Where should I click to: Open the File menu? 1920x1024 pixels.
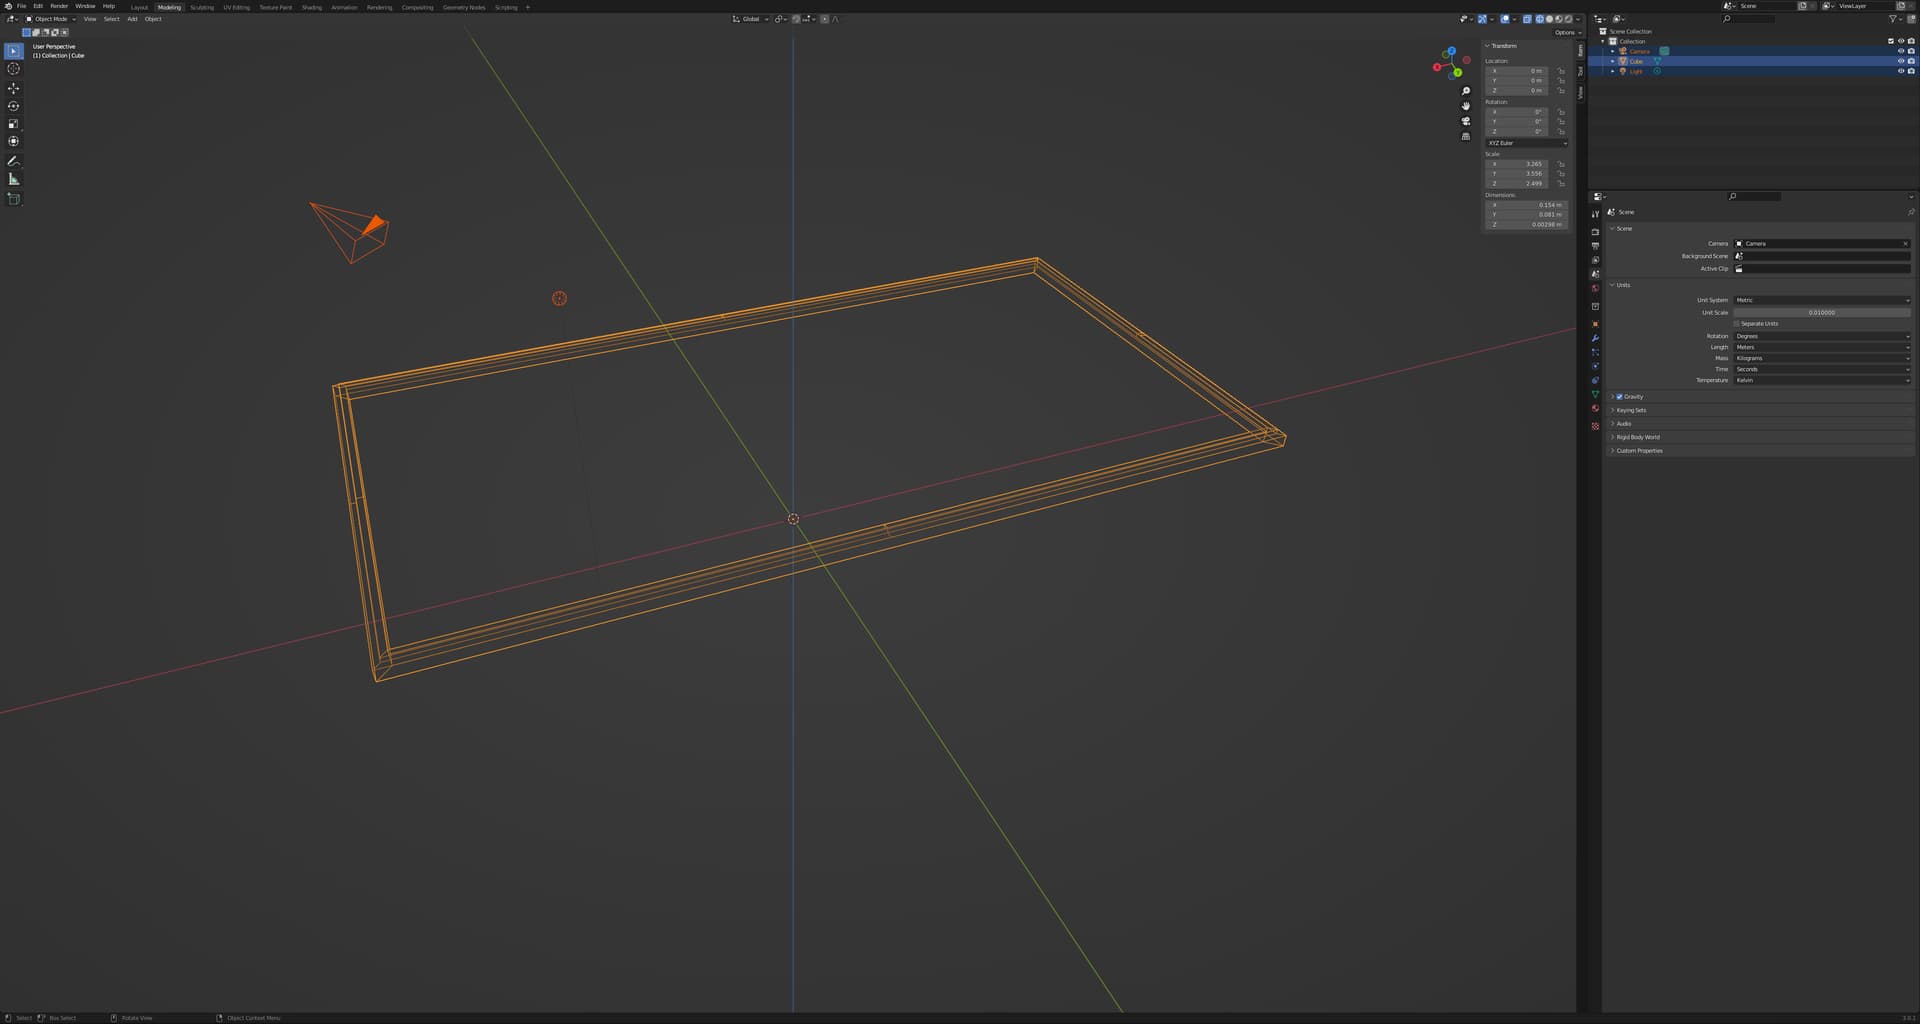21,6
